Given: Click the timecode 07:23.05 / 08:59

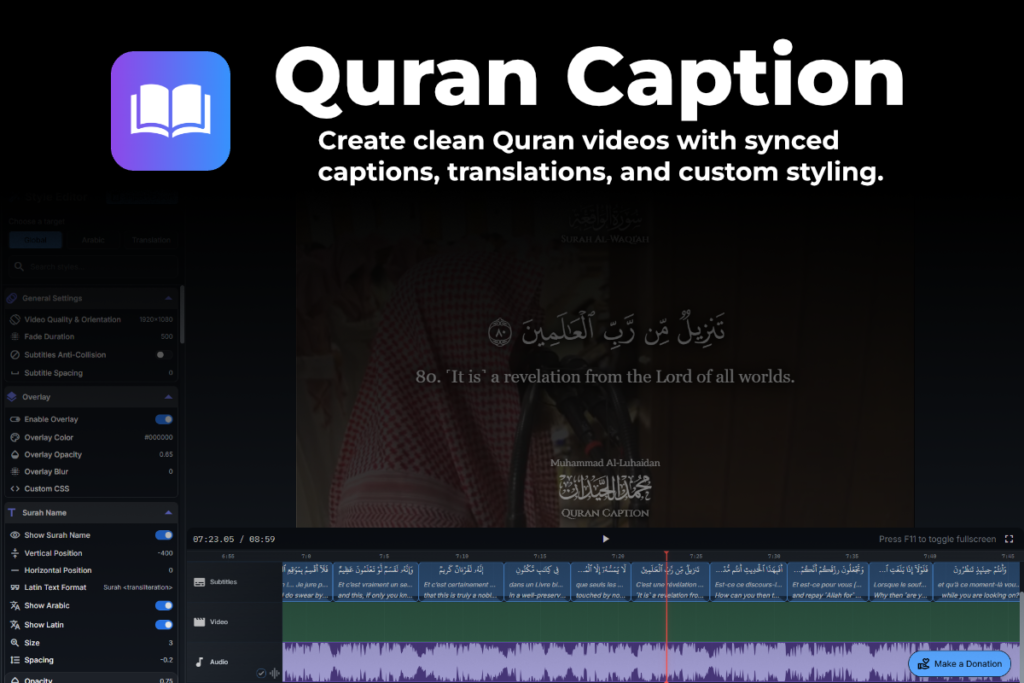Looking at the screenshot, I should (x=234, y=539).
